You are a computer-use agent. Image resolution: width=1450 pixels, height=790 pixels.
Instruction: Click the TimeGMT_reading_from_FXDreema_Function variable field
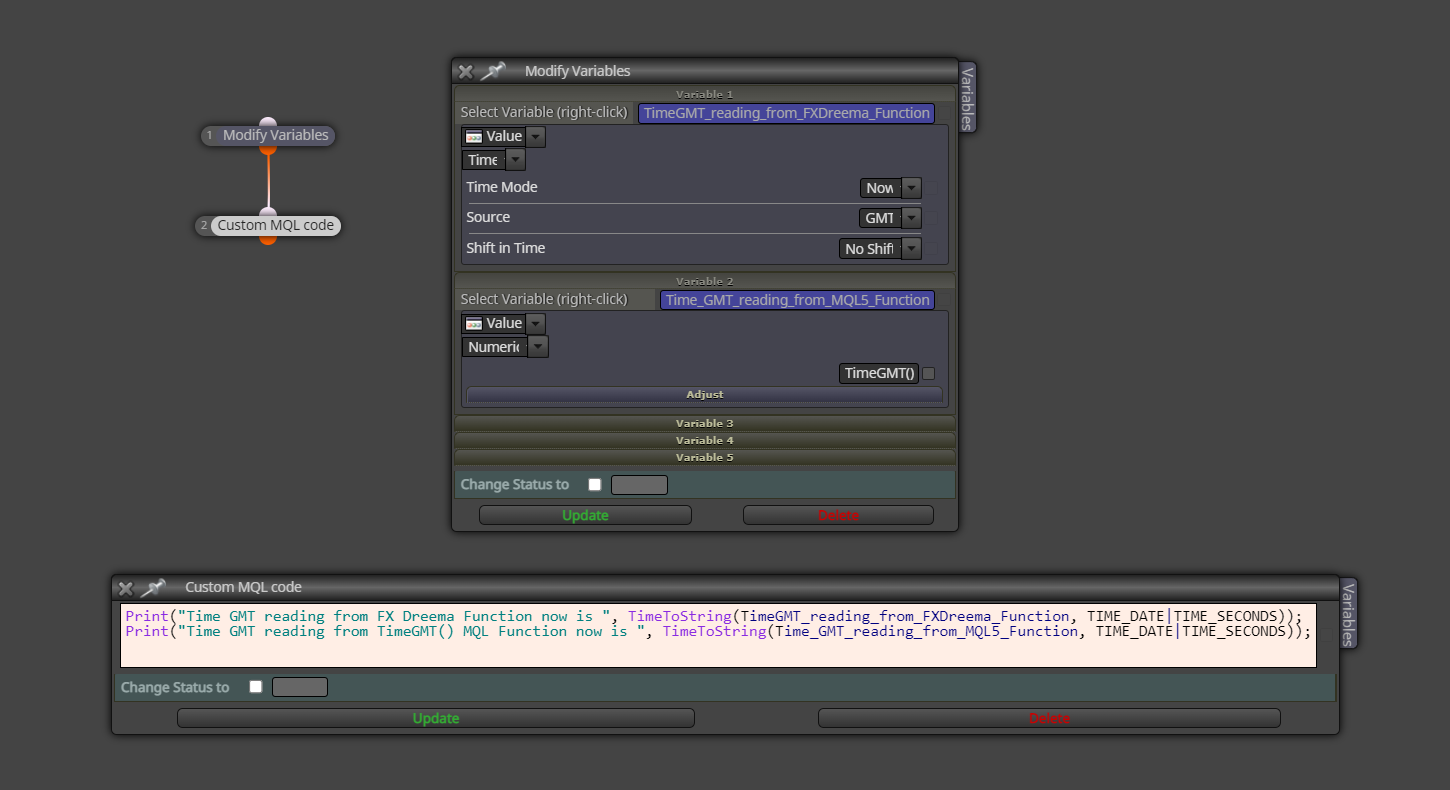pos(786,113)
